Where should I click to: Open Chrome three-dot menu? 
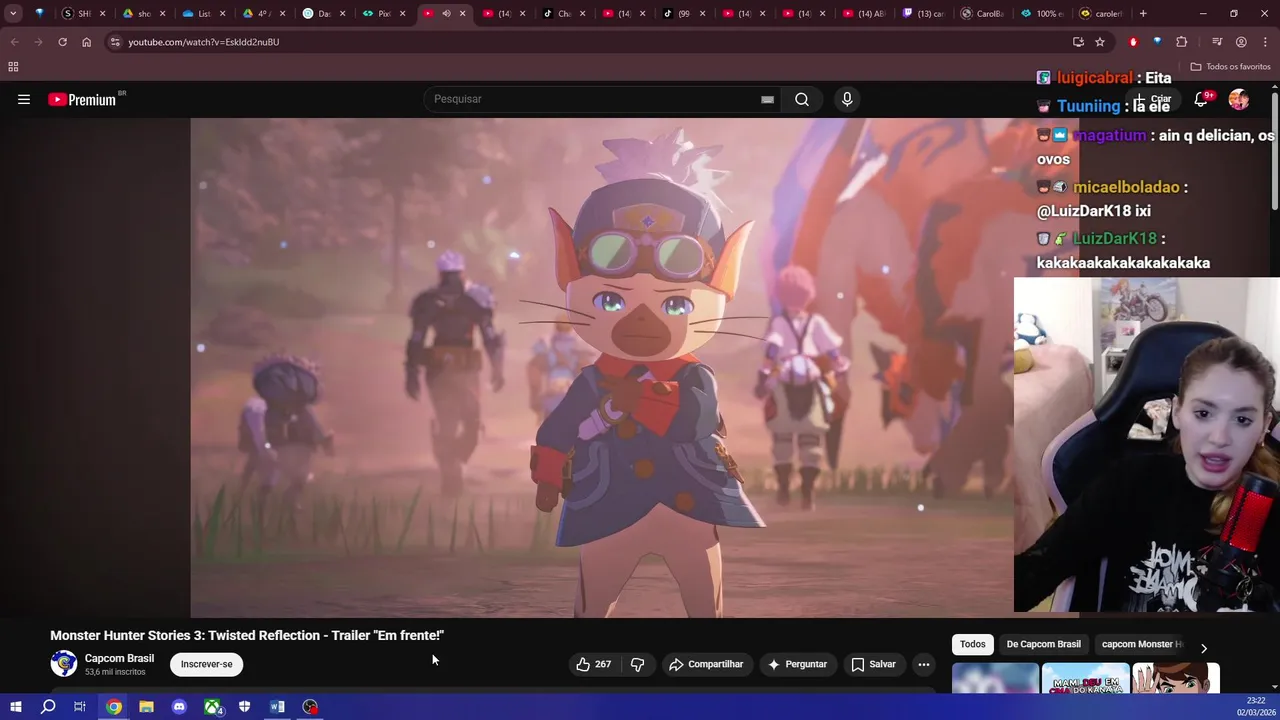click(1265, 42)
